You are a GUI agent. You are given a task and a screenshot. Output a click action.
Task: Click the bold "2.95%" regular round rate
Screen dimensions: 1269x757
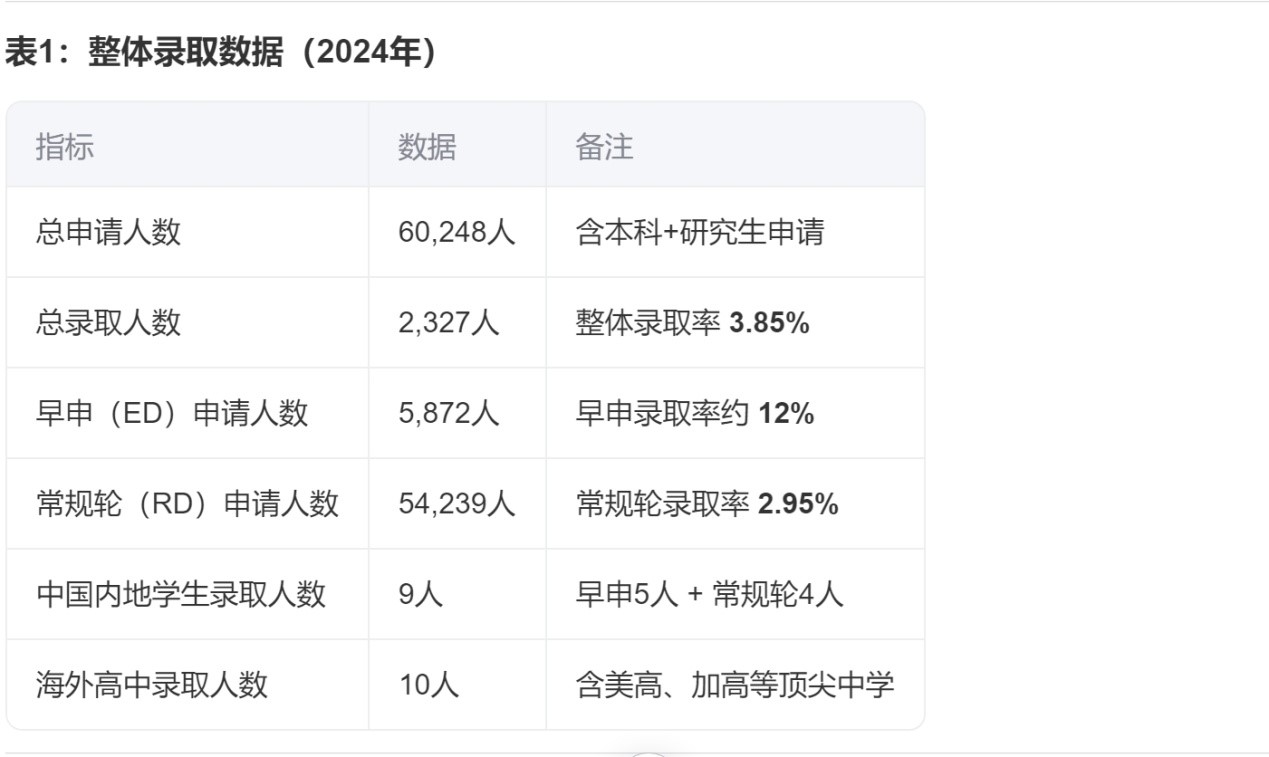(x=798, y=503)
